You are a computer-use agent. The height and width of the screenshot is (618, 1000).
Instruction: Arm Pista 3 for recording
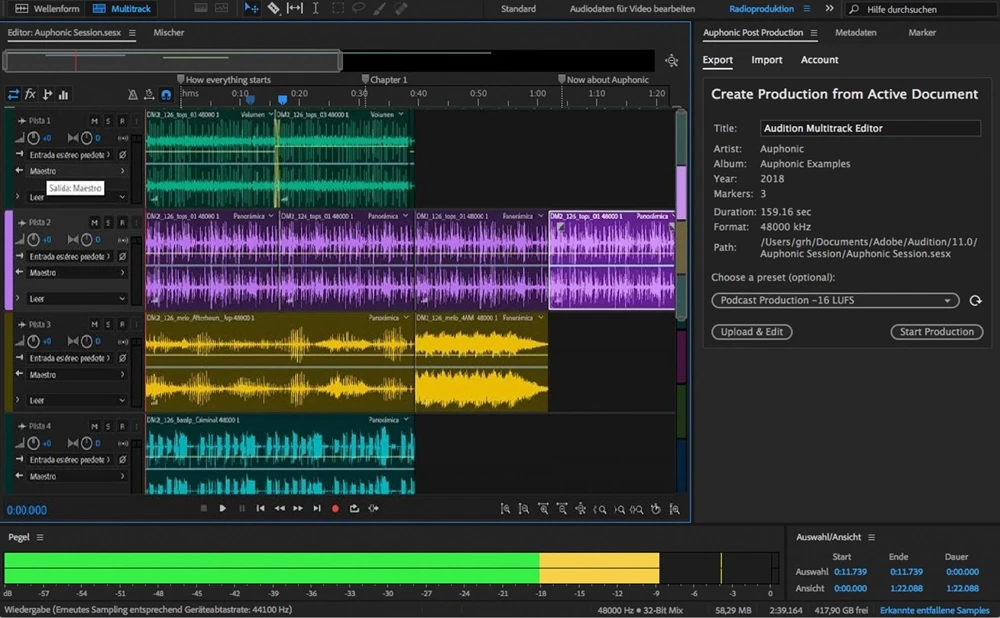click(x=122, y=324)
